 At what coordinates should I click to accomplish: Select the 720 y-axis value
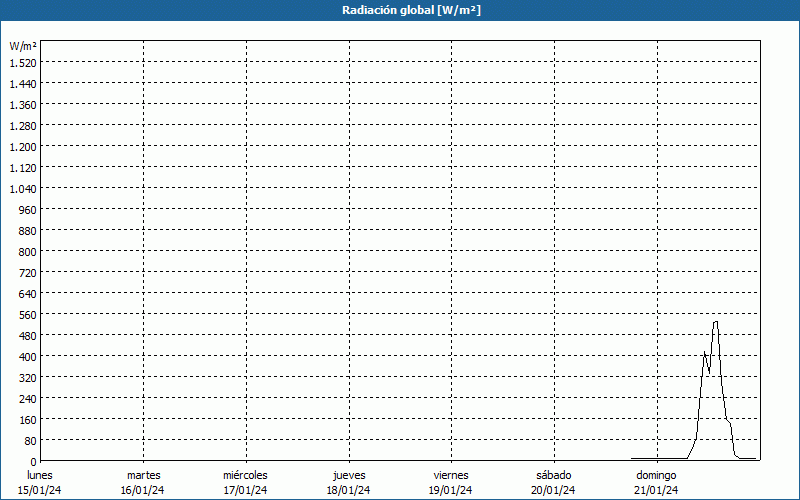[29, 272]
